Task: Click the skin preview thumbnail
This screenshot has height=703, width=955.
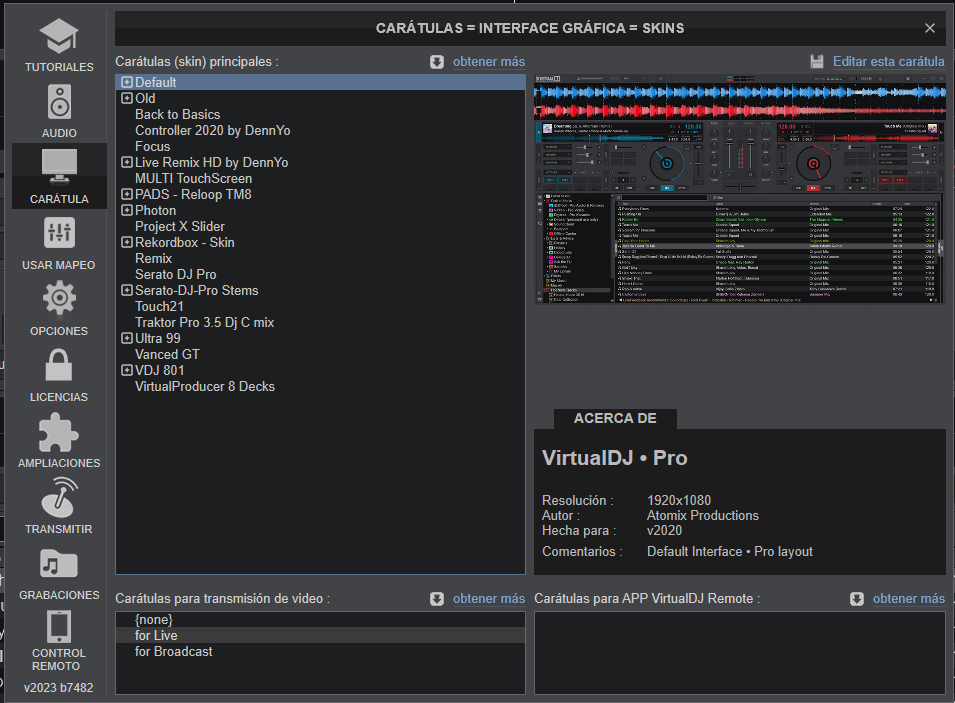Action: tap(739, 189)
